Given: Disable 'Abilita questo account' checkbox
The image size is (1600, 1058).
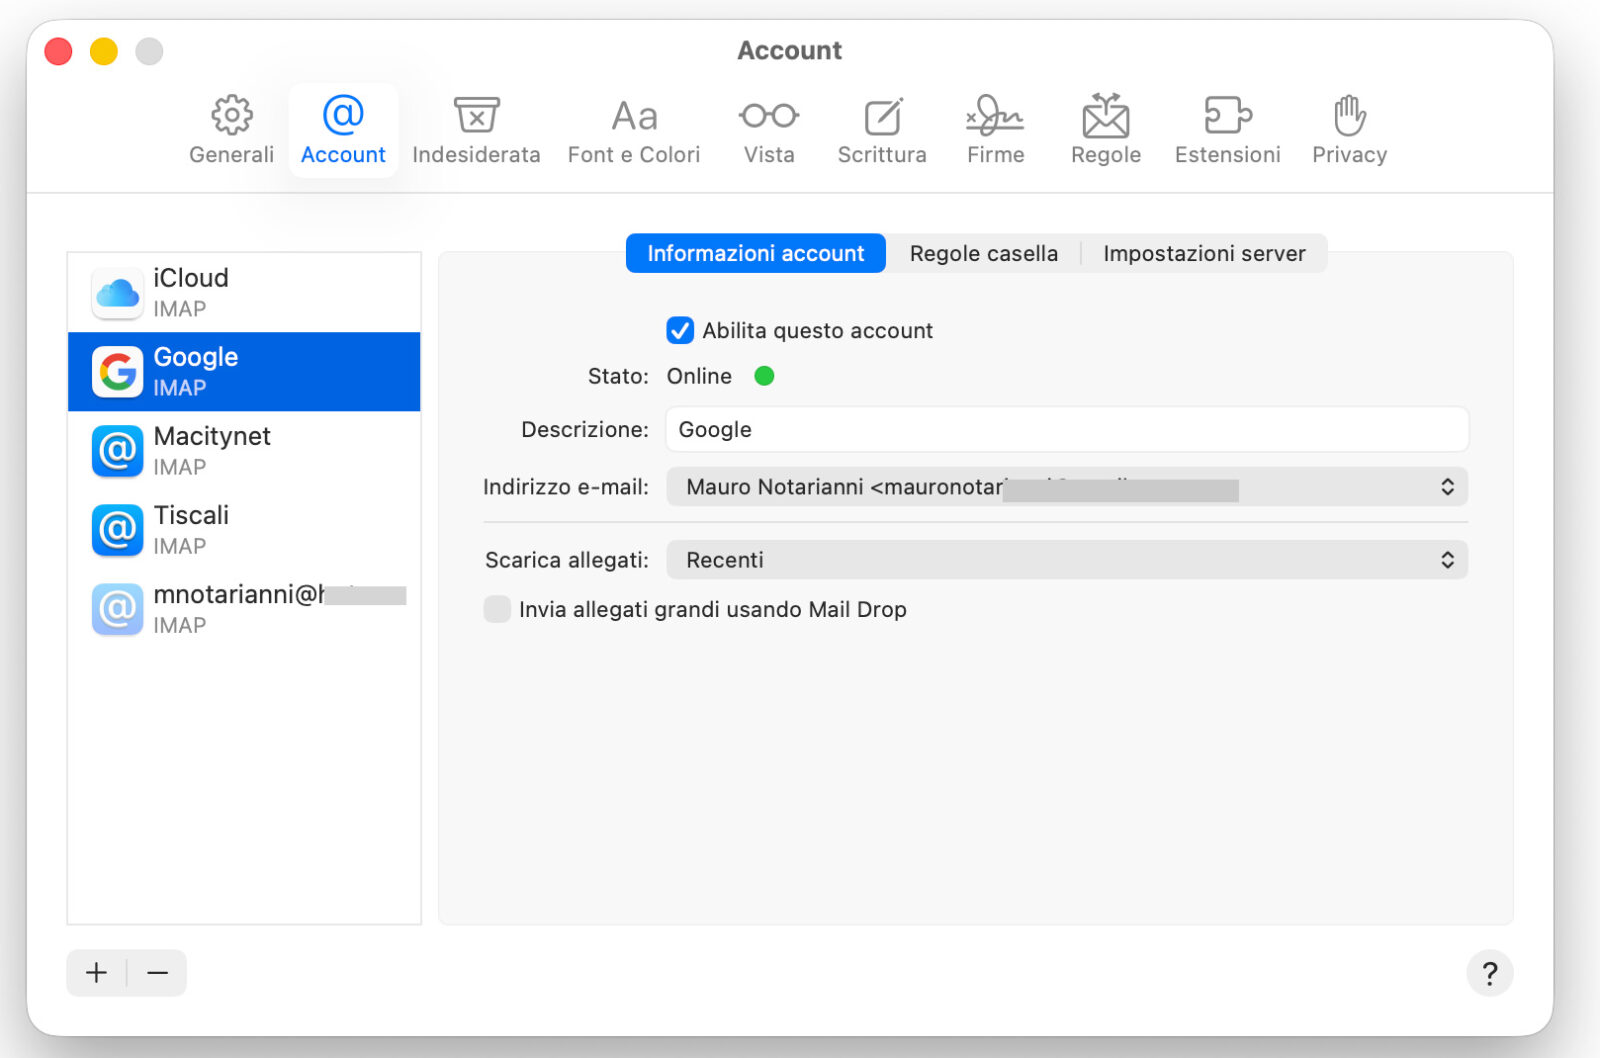Looking at the screenshot, I should point(680,330).
